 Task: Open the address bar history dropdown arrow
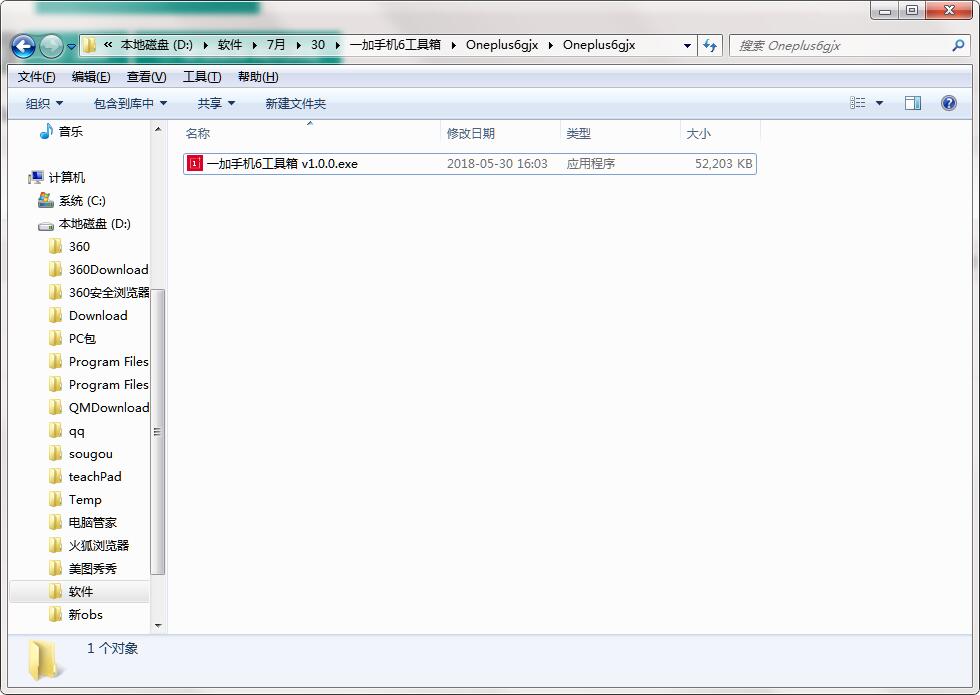687,45
